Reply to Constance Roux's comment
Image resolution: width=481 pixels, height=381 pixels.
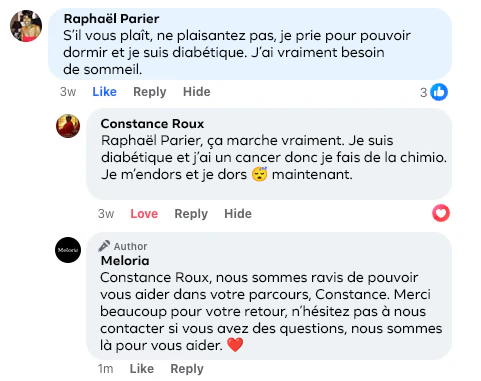tap(191, 214)
